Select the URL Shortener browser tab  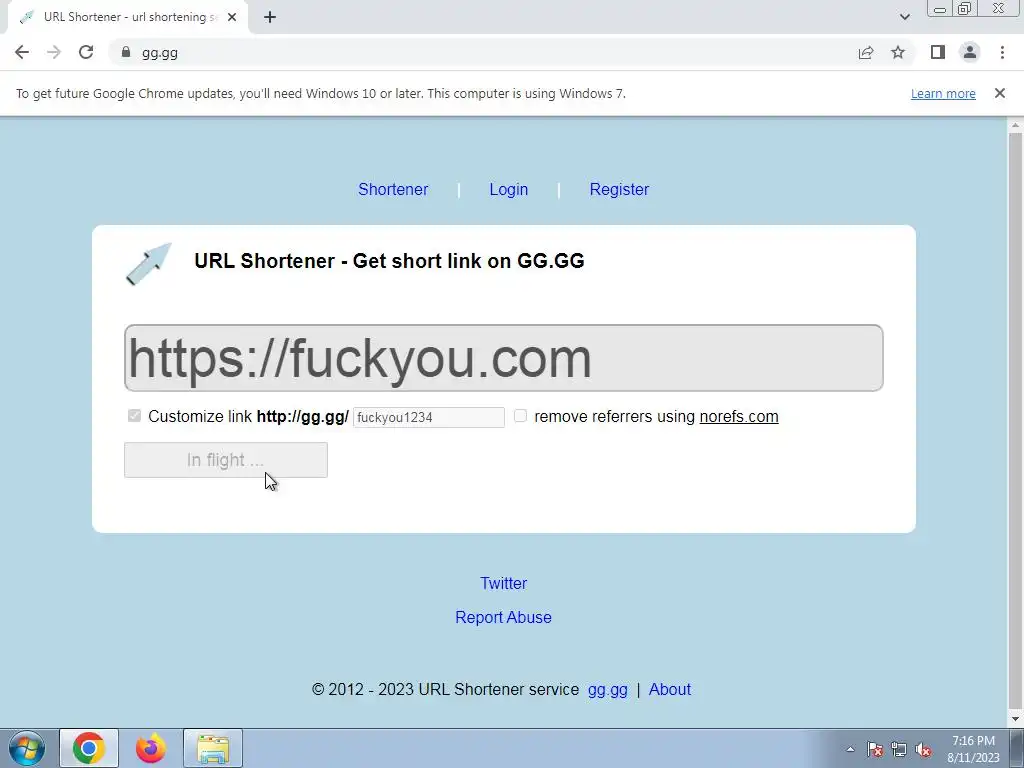(128, 17)
